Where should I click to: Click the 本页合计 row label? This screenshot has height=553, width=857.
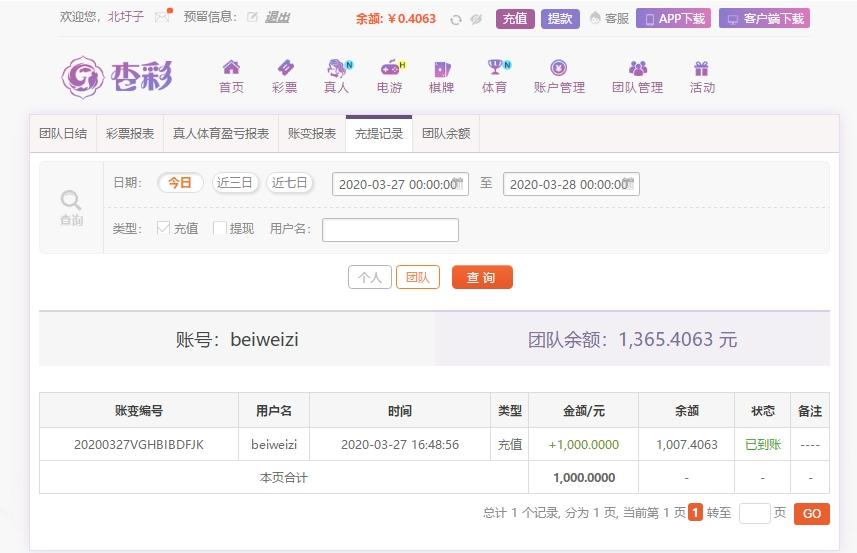(x=284, y=478)
